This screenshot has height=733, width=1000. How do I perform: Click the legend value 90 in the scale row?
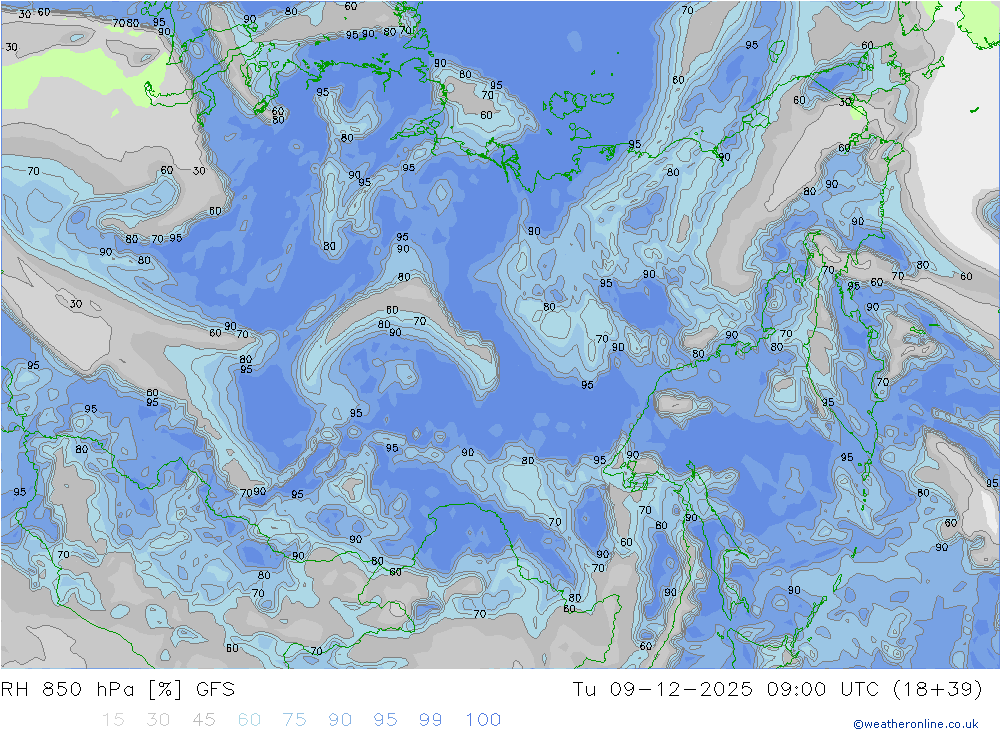click(340, 720)
